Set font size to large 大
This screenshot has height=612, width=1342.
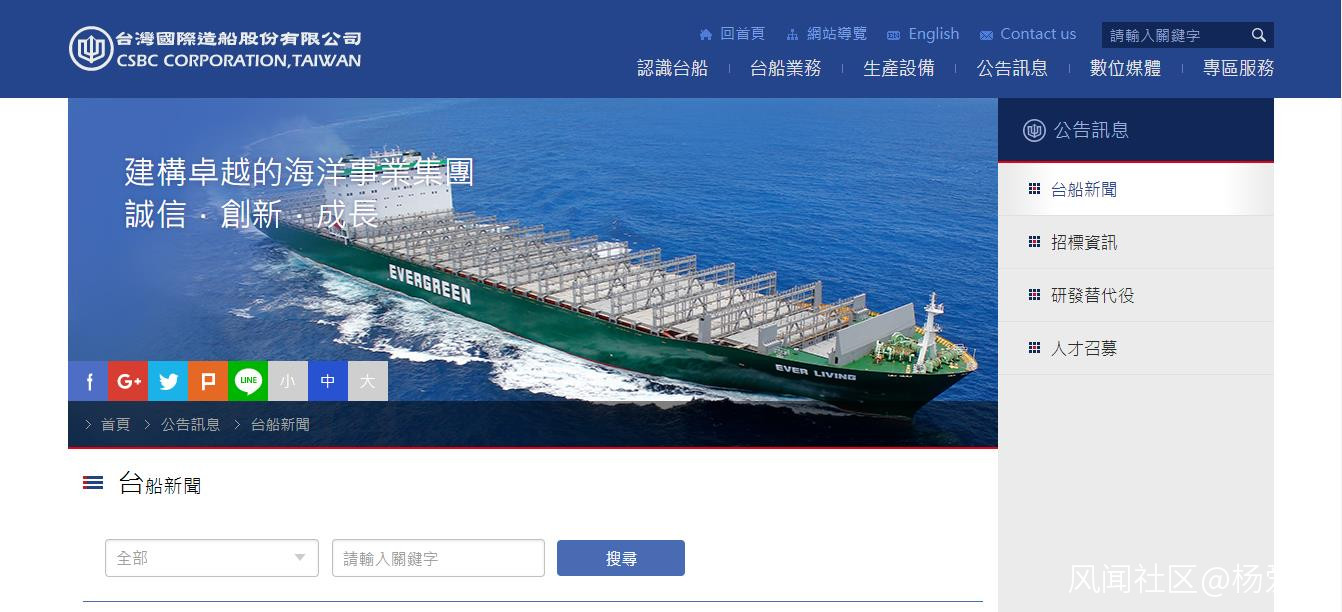(x=368, y=381)
